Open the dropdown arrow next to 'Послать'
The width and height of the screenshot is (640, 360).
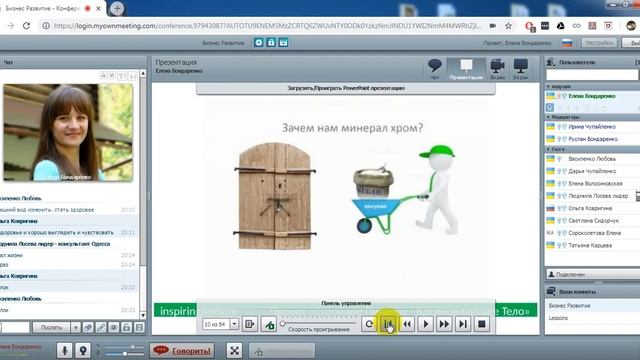pos(75,327)
